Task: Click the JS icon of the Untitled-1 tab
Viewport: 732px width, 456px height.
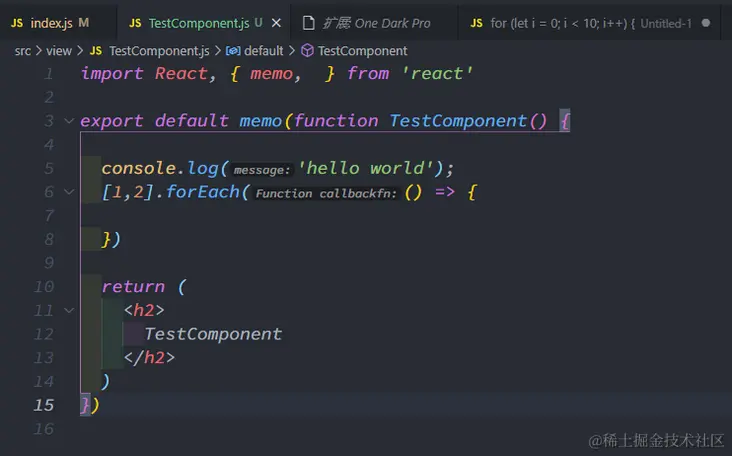Action: coord(477,23)
